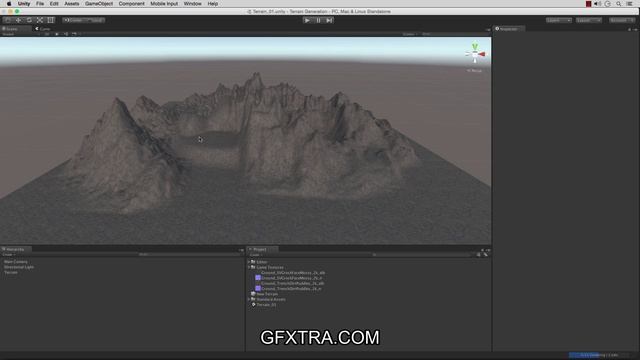Open the Gizmos dropdown
640x360 pixels.
pyautogui.click(x=409, y=34)
